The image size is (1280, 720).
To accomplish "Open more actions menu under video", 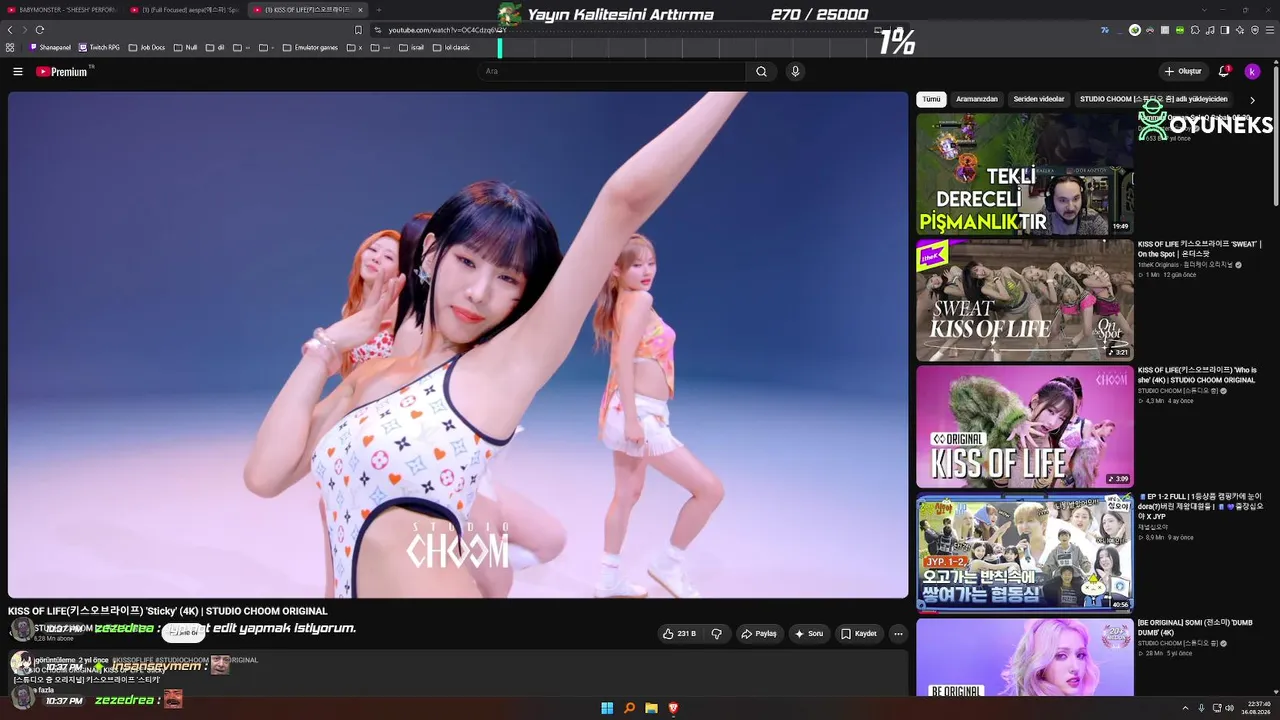I will [x=898, y=633].
